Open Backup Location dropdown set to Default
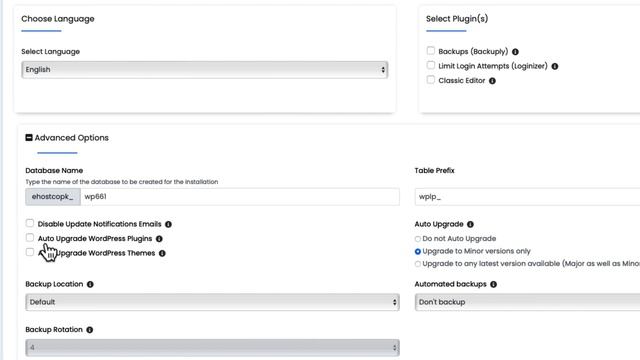Screen dimensions: 640x360 pyautogui.click(x=212, y=302)
